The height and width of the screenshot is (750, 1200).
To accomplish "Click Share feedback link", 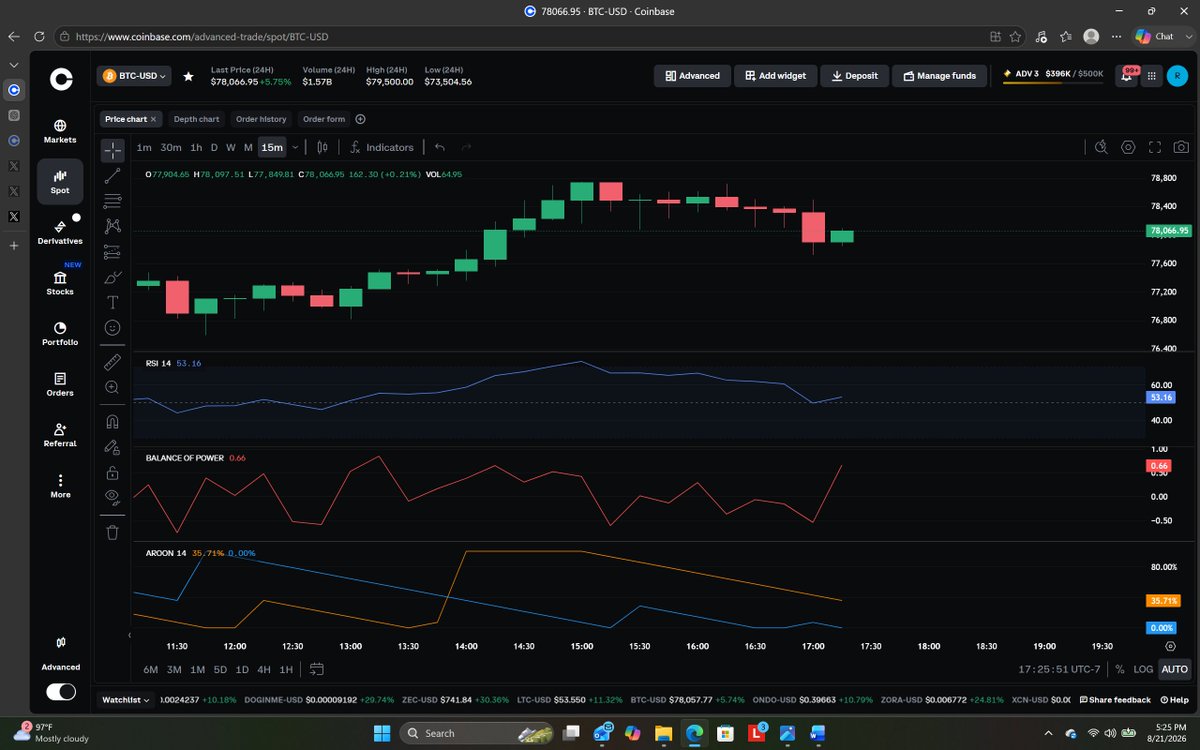I will click(1114, 700).
